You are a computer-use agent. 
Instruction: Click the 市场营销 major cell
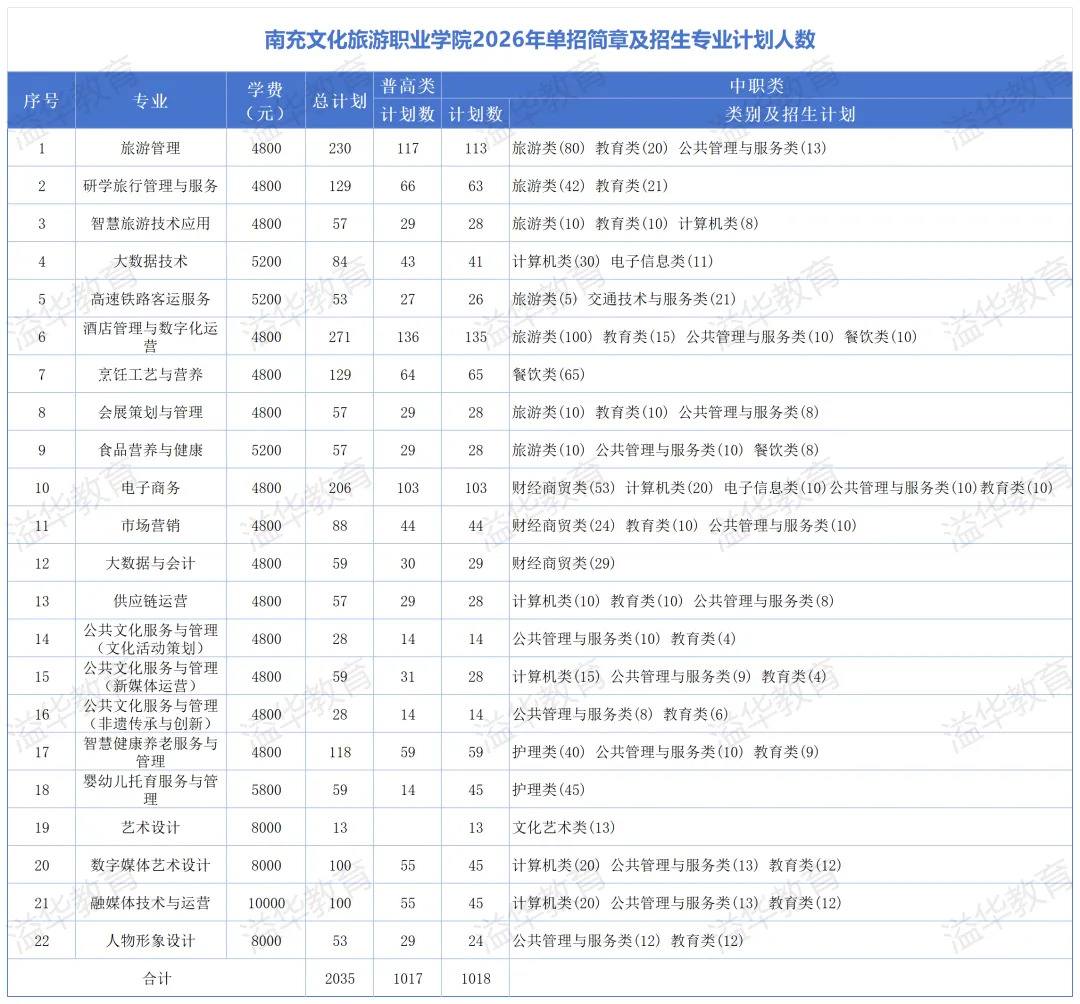coord(151,526)
